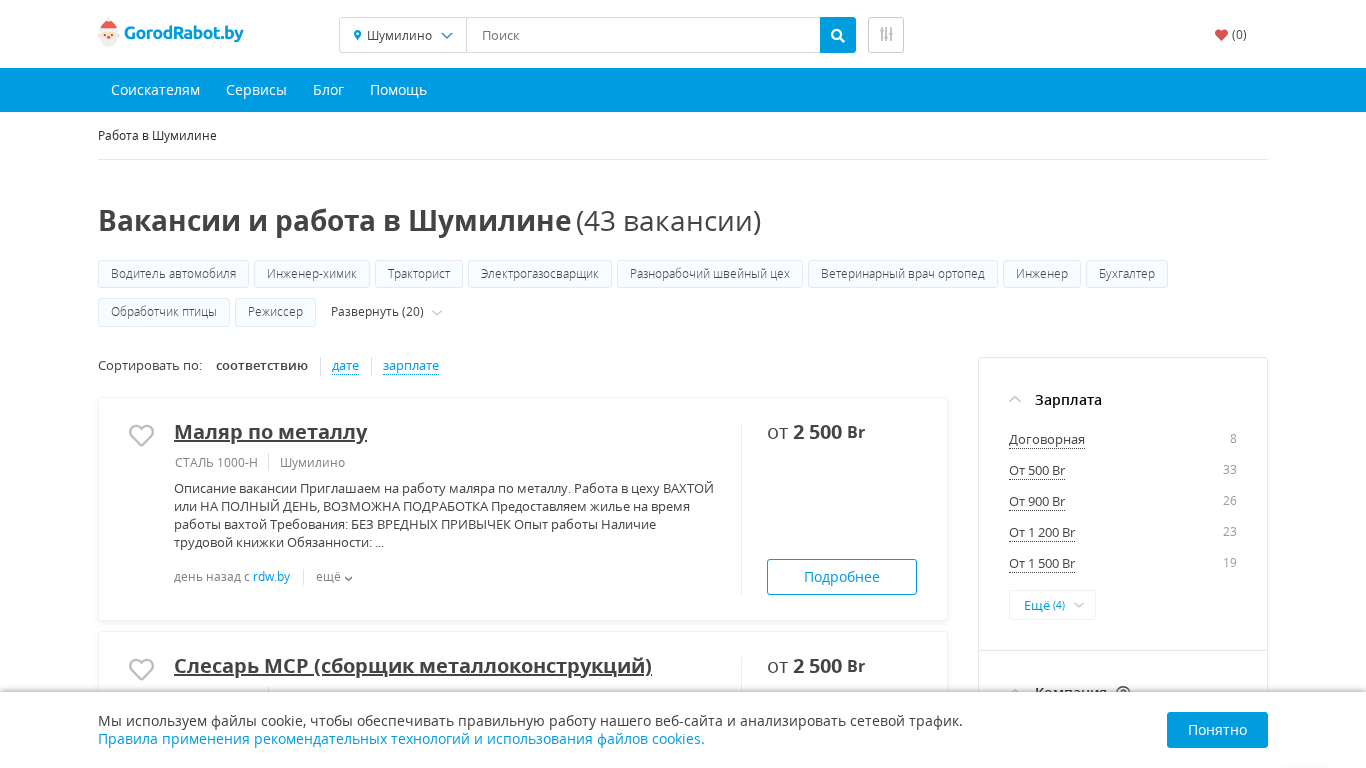Open the Шумилино city dropdown
Viewport: 1366px width, 768px height.
click(x=403, y=35)
